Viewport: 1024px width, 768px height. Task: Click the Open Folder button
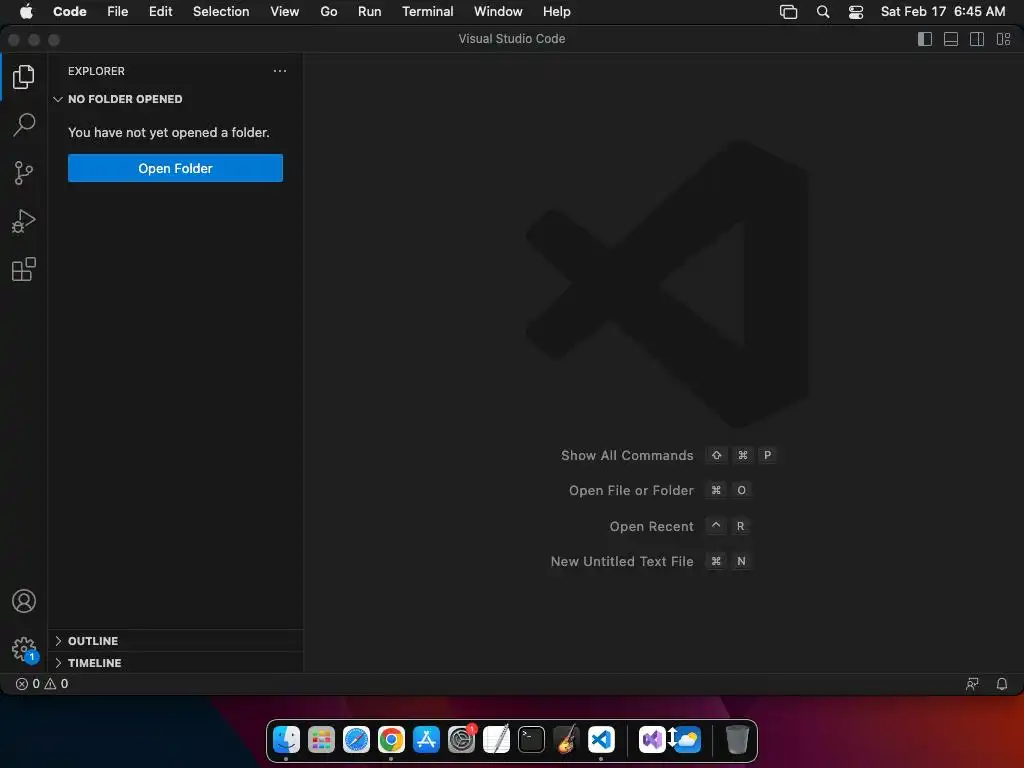coord(175,168)
